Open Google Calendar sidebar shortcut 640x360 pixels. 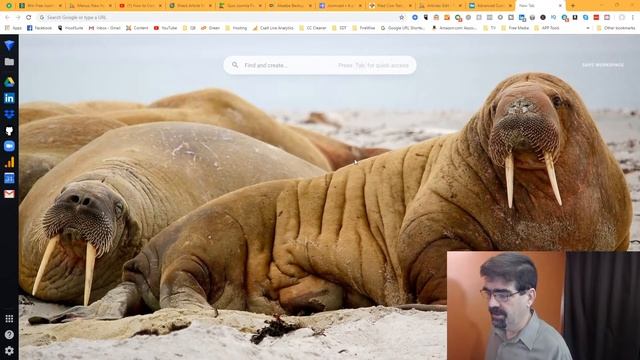point(9,178)
